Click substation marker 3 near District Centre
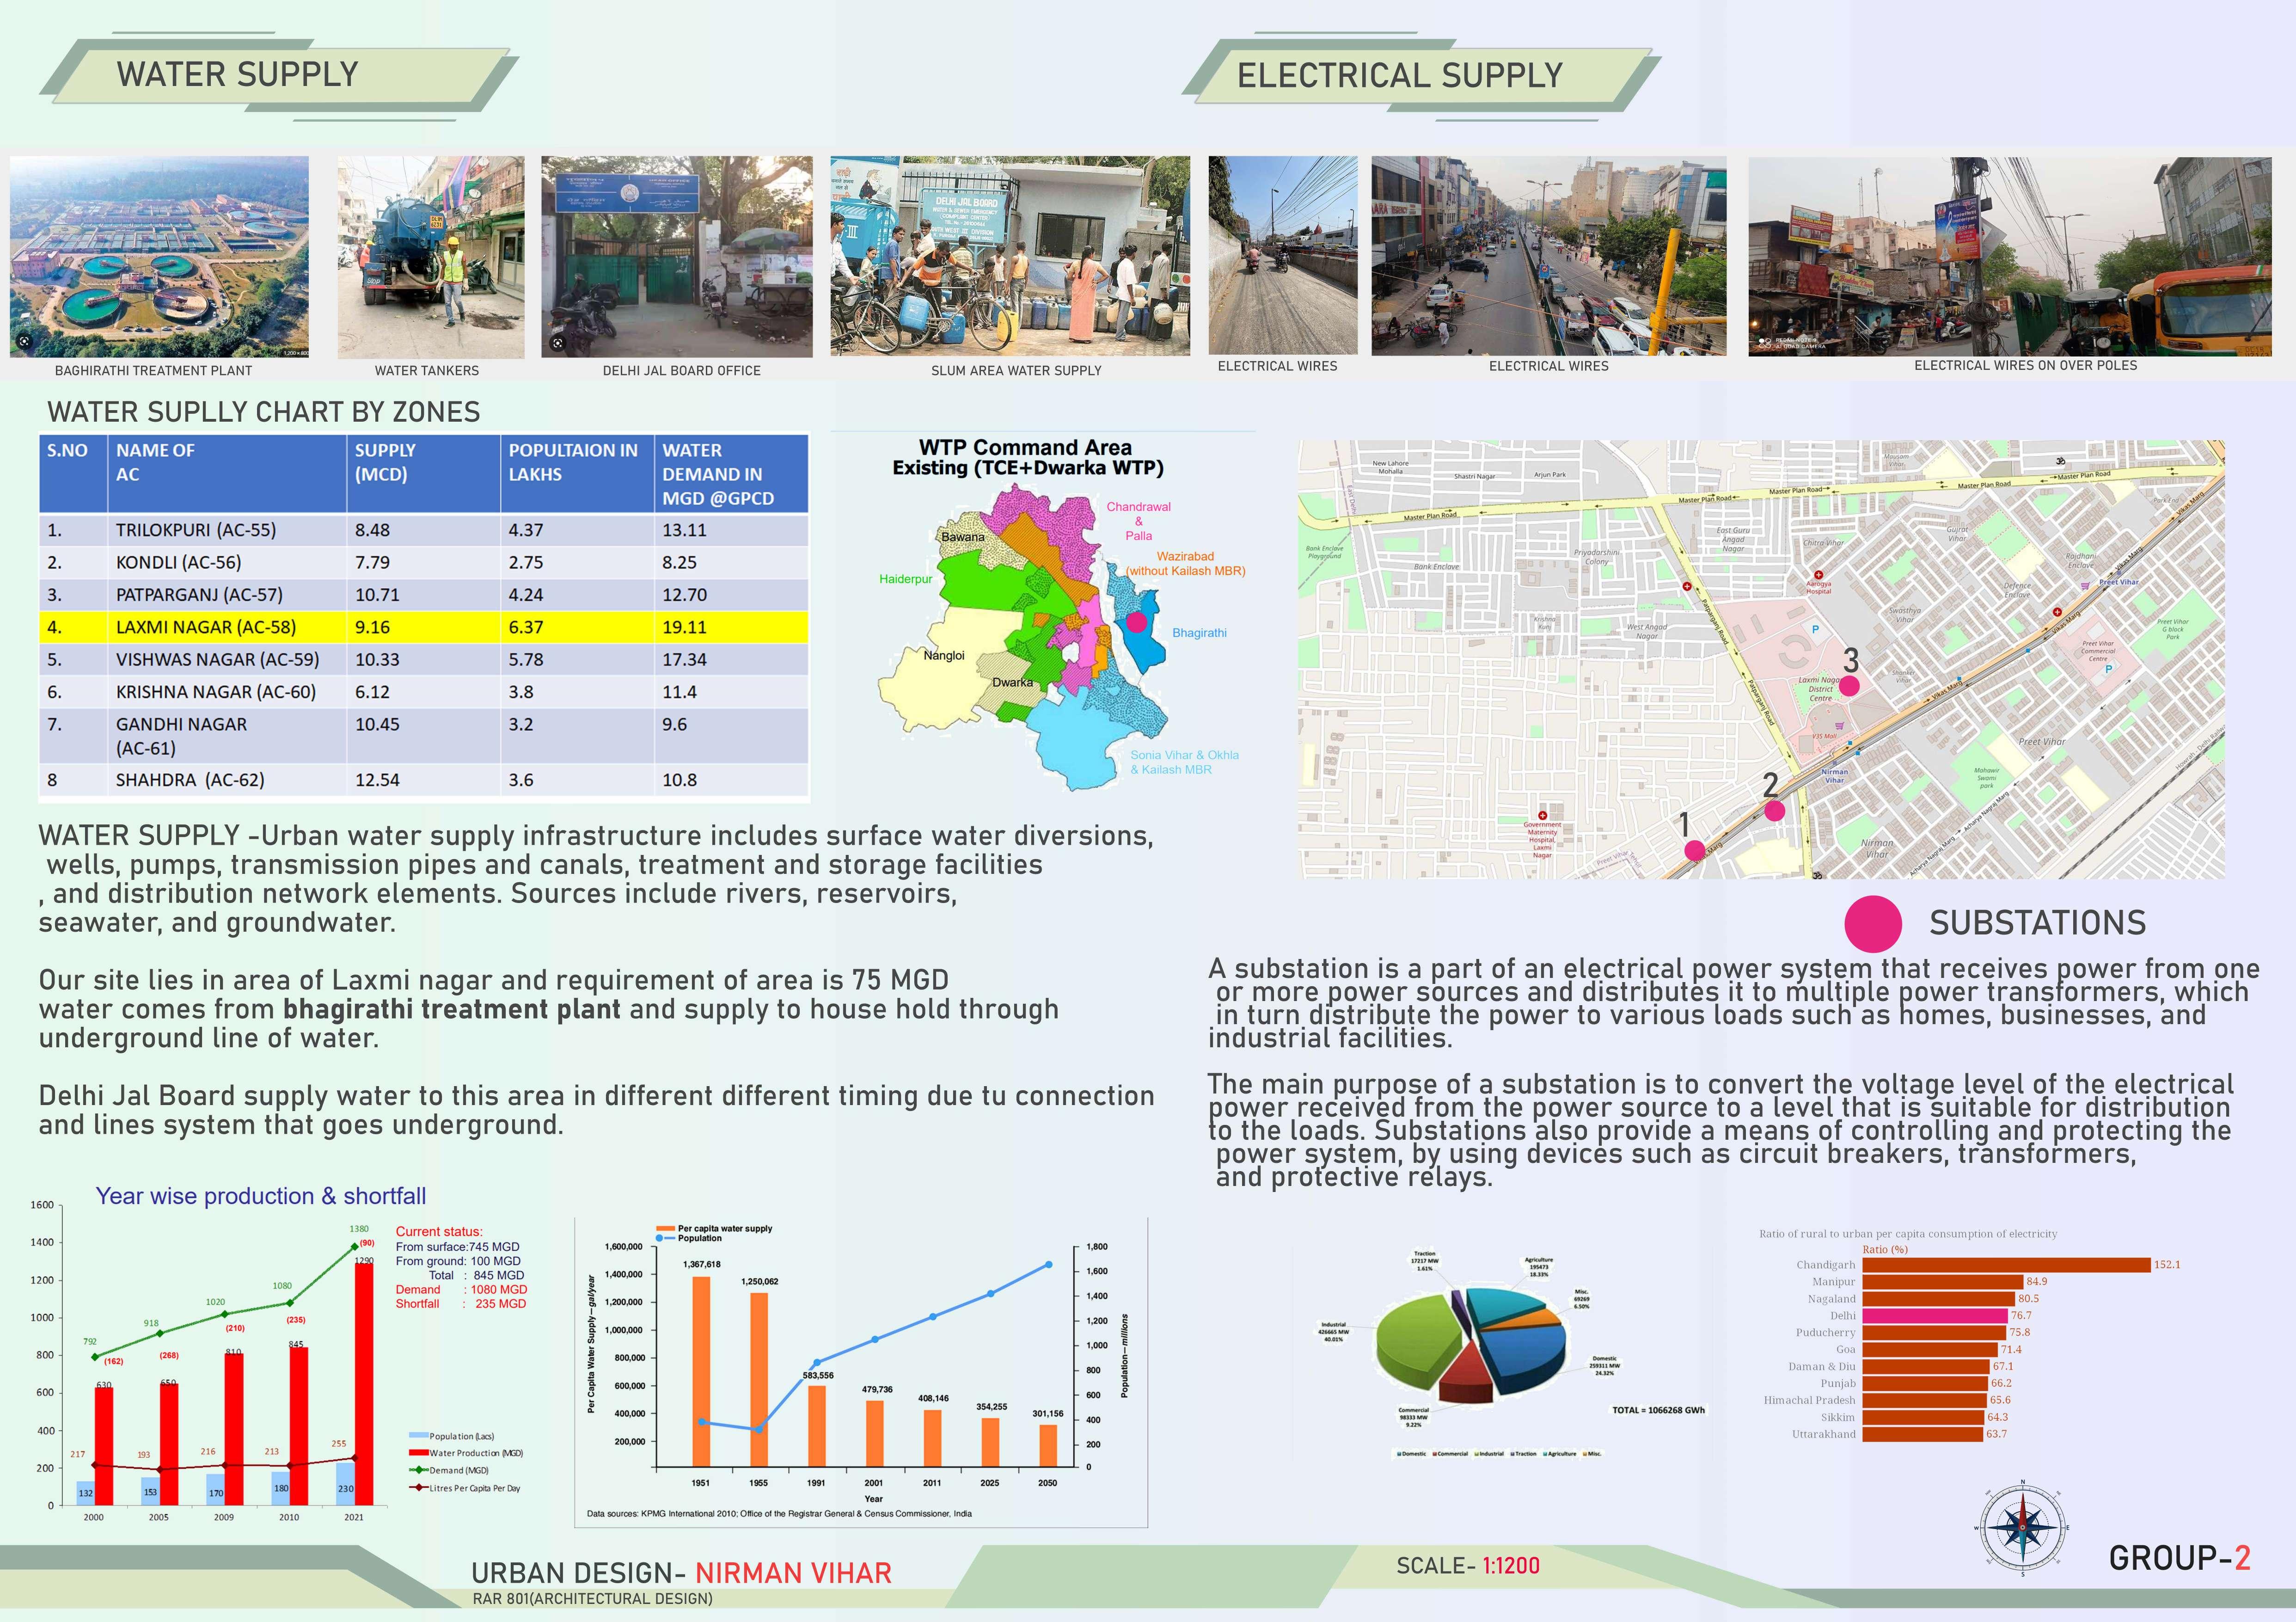The height and width of the screenshot is (1622, 2296). [x=1849, y=686]
